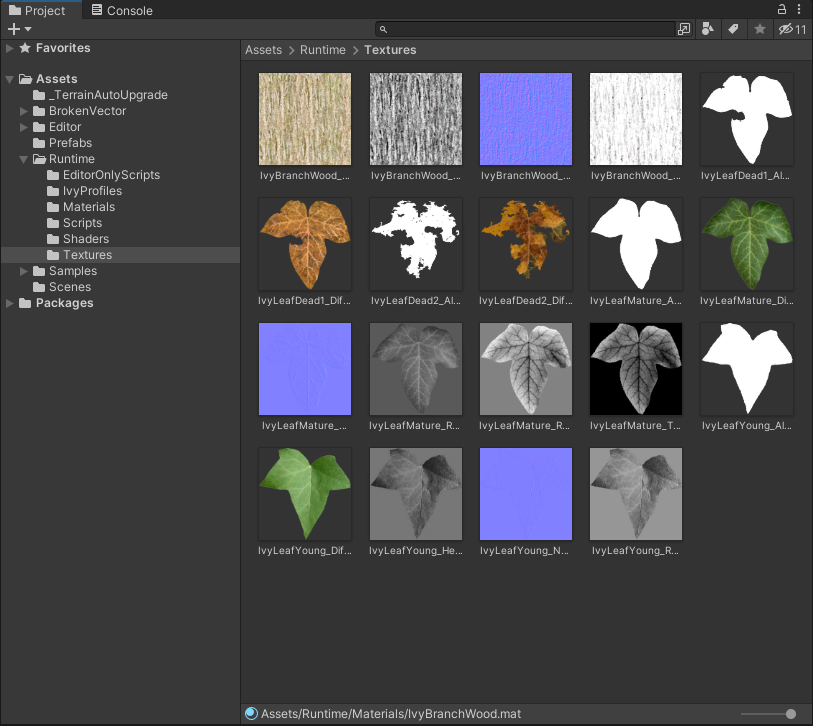813x726 pixels.
Task: Go to Runtime in the breadcrumb path
Action: (323, 50)
